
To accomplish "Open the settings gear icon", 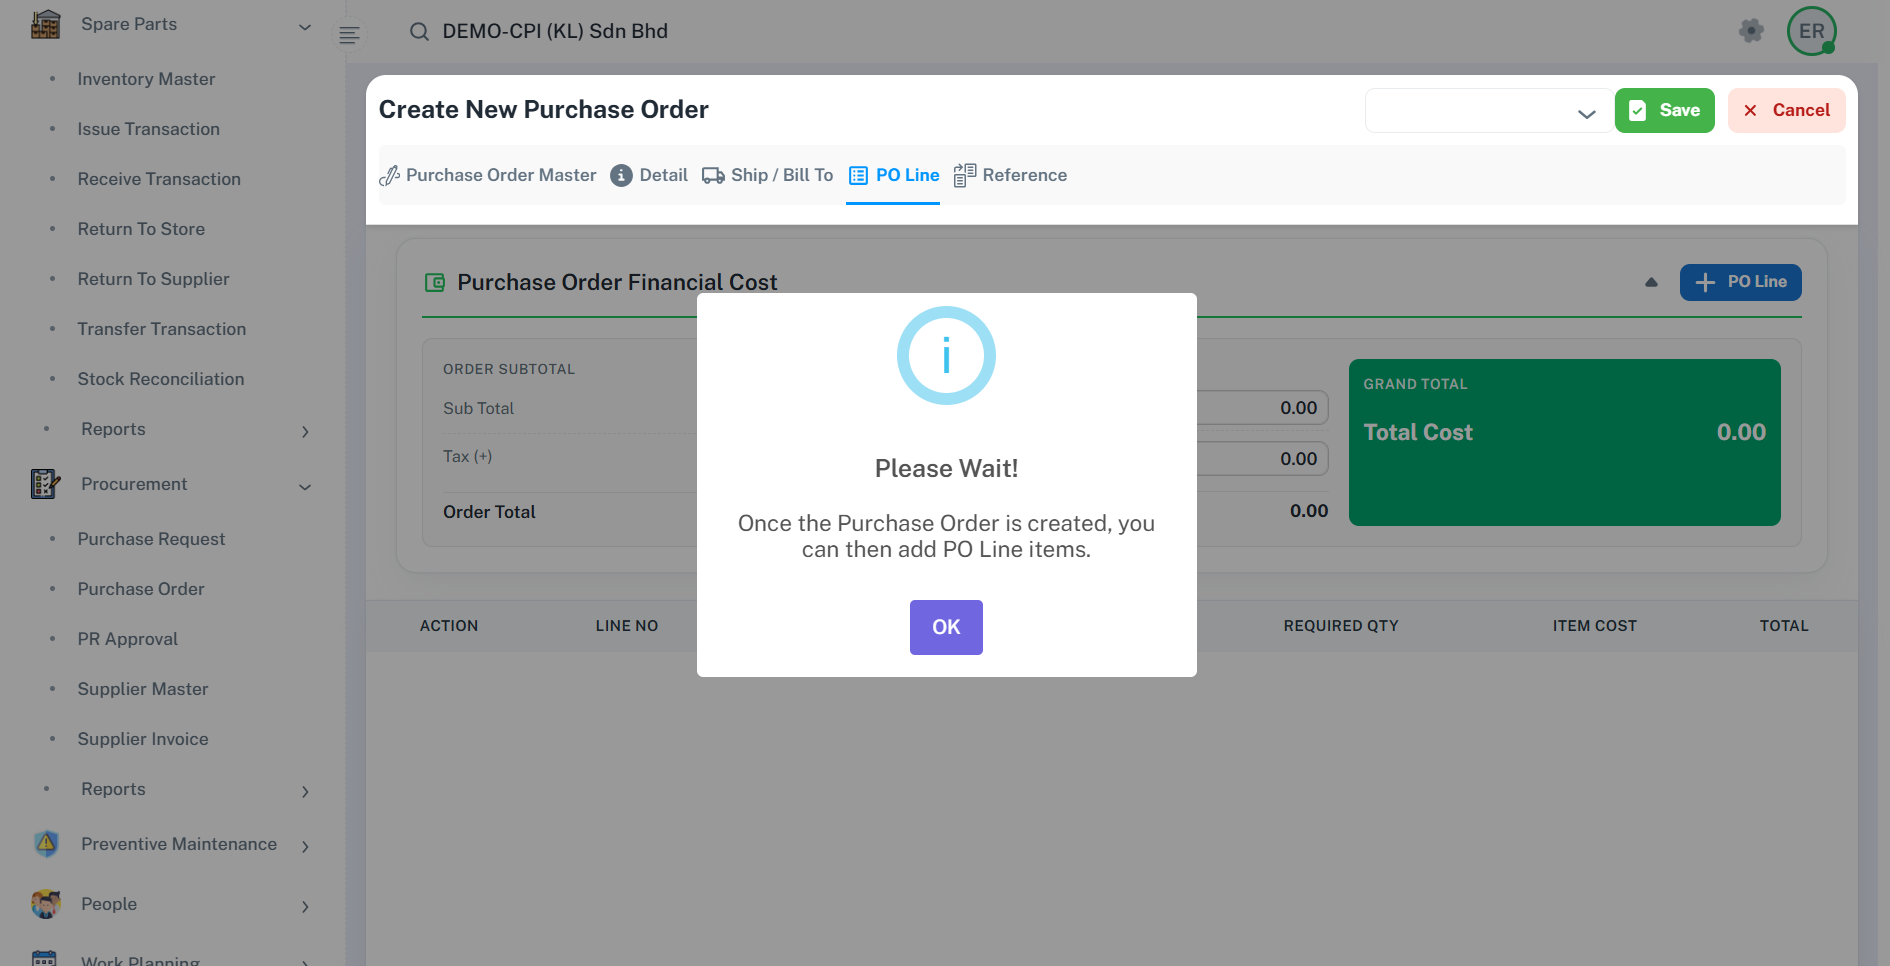I will click(x=1751, y=31).
